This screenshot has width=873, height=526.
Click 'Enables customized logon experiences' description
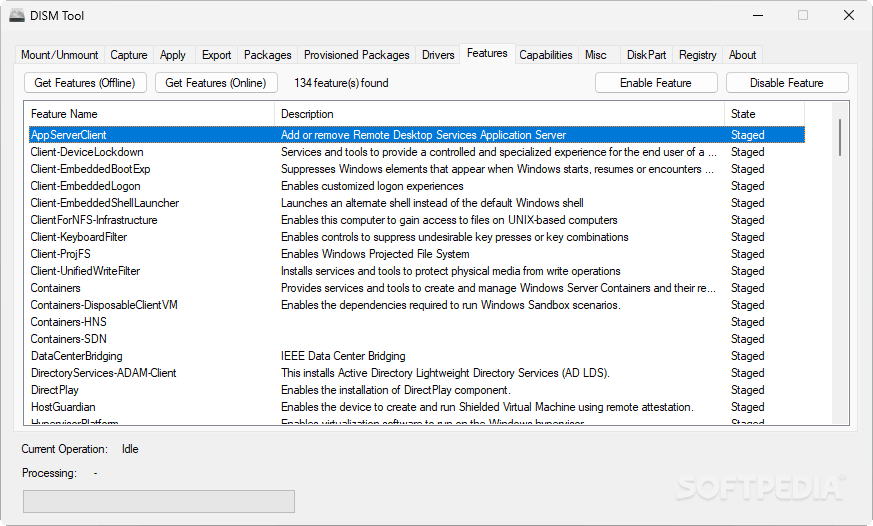[372, 186]
